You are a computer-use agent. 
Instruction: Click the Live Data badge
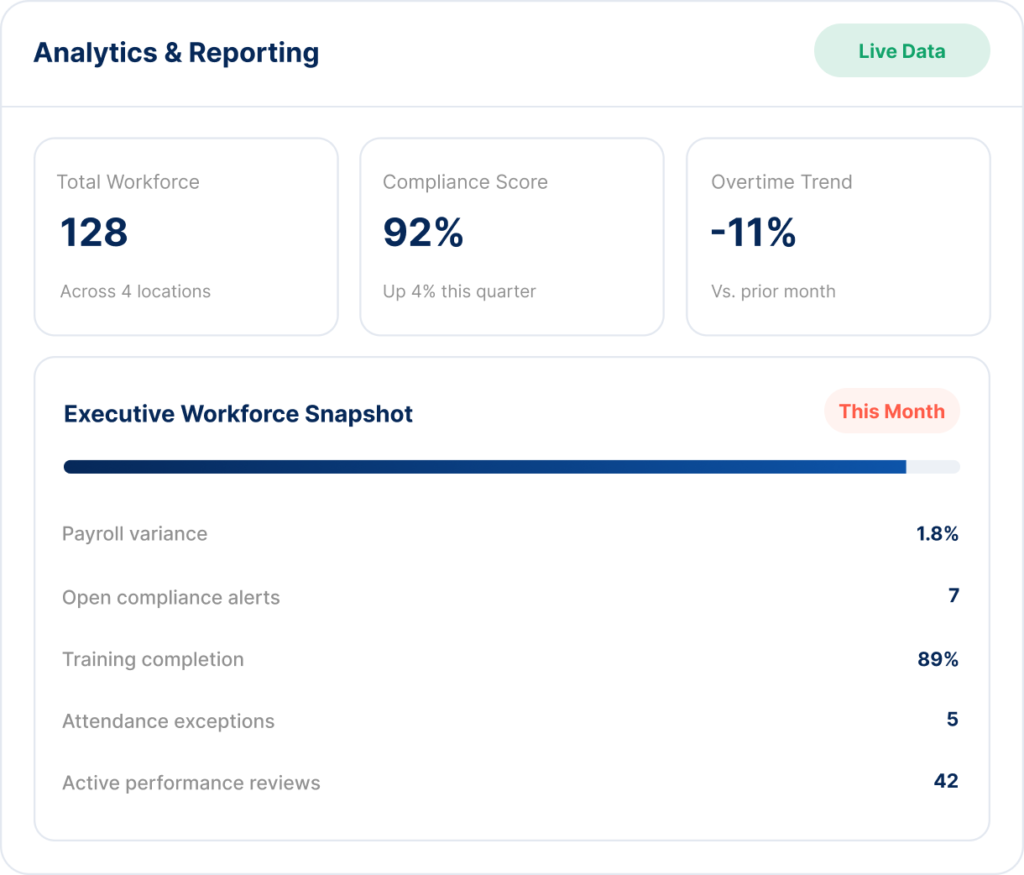pyautogui.click(x=902, y=51)
